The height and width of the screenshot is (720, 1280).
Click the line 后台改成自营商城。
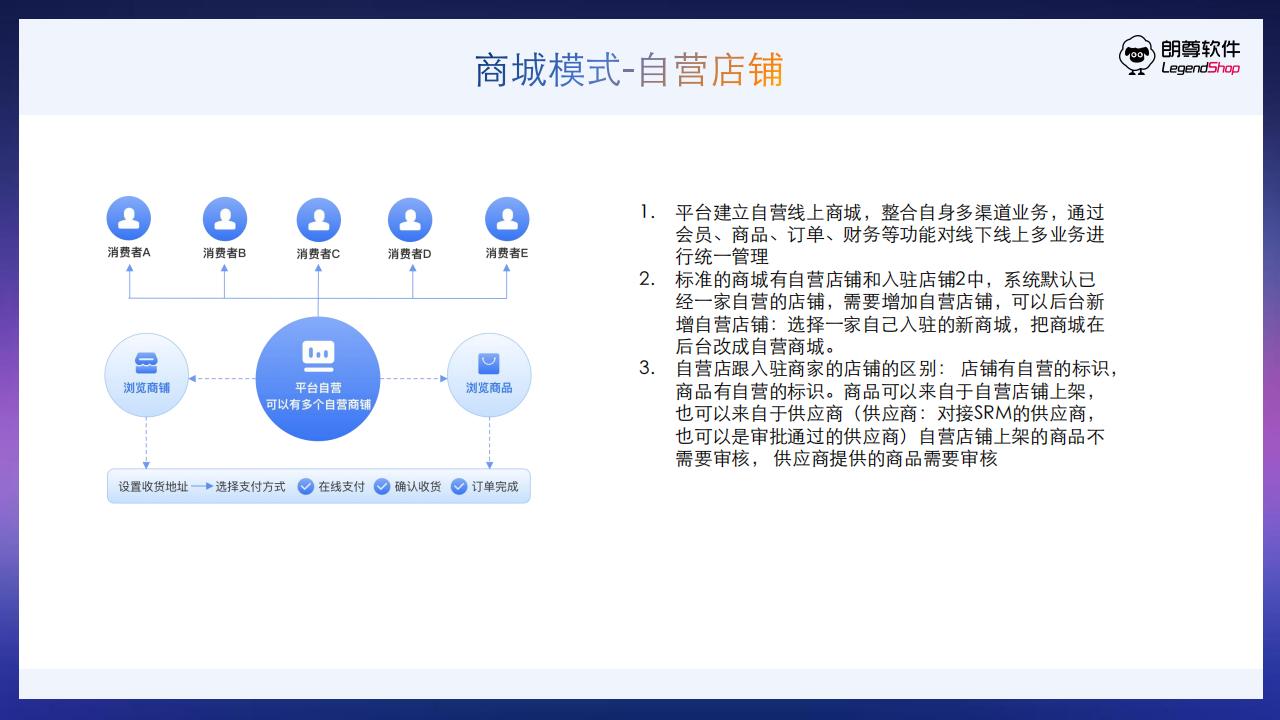click(x=756, y=347)
